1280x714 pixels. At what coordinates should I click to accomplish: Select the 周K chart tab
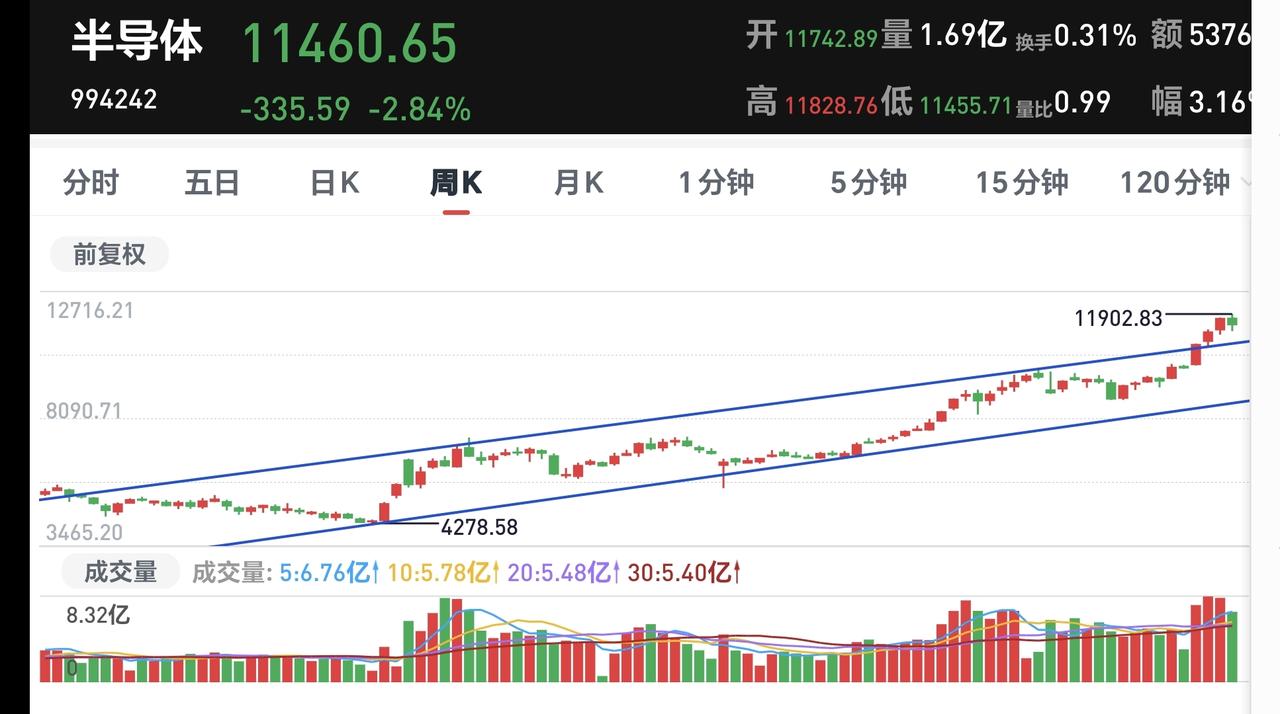(x=456, y=183)
